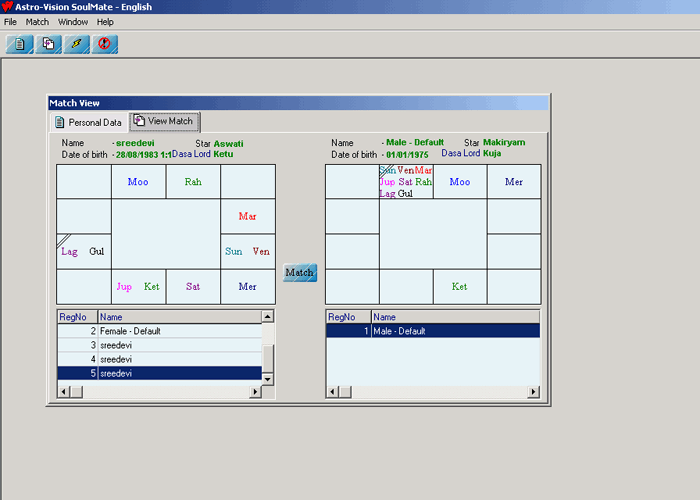Viewport: 700px width, 500px height.
Task: Select sreedevi row with RegNo 3
Action: coord(160,345)
